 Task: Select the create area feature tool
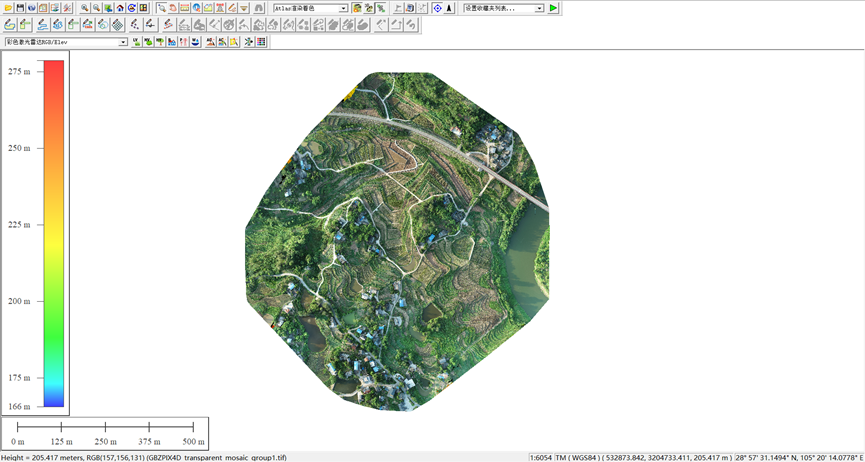tap(9, 25)
